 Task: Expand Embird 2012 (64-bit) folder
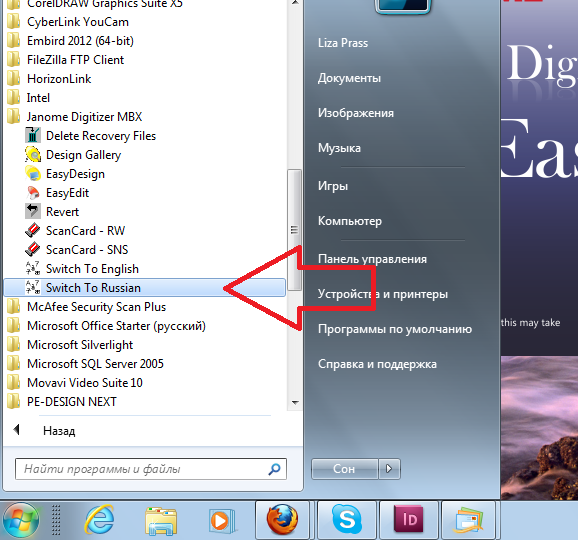[70, 41]
